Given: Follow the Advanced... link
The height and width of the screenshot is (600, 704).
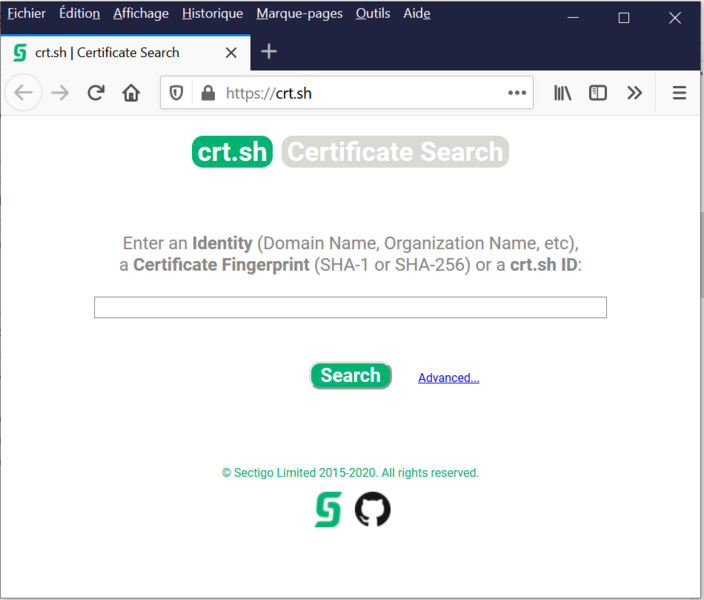Looking at the screenshot, I should pos(448,378).
